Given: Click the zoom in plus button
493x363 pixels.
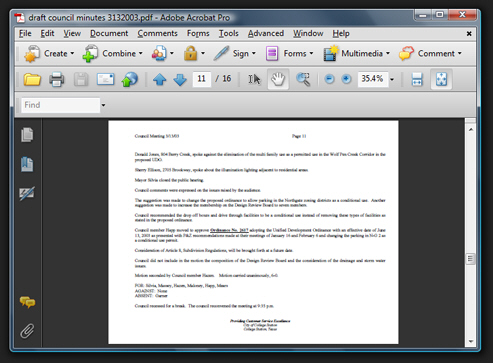Looking at the screenshot, I should tap(347, 79).
